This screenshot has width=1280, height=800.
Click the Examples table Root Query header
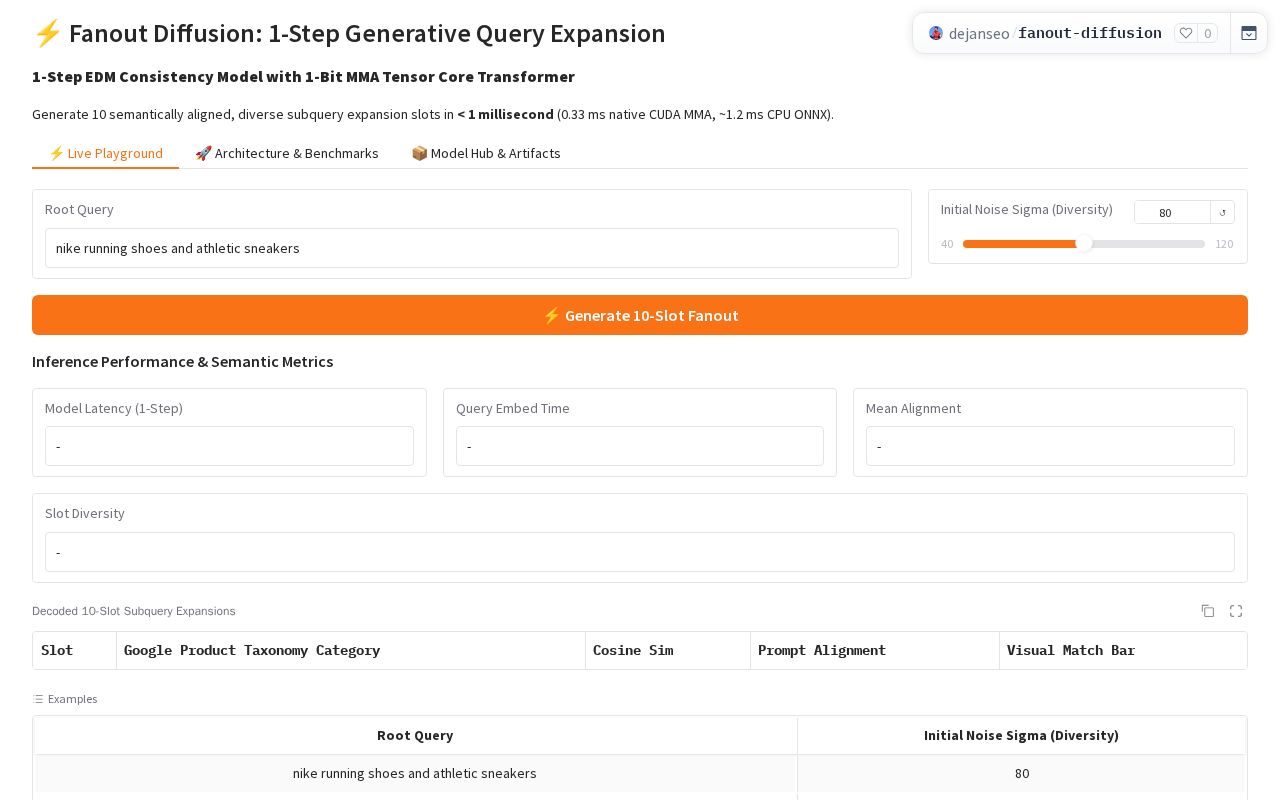coord(415,735)
